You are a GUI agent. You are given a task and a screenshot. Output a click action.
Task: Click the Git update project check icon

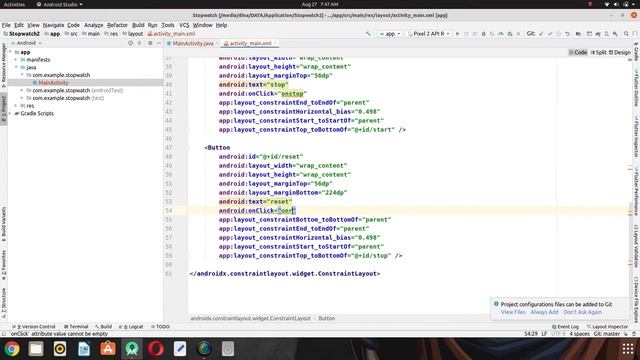(x=541, y=34)
